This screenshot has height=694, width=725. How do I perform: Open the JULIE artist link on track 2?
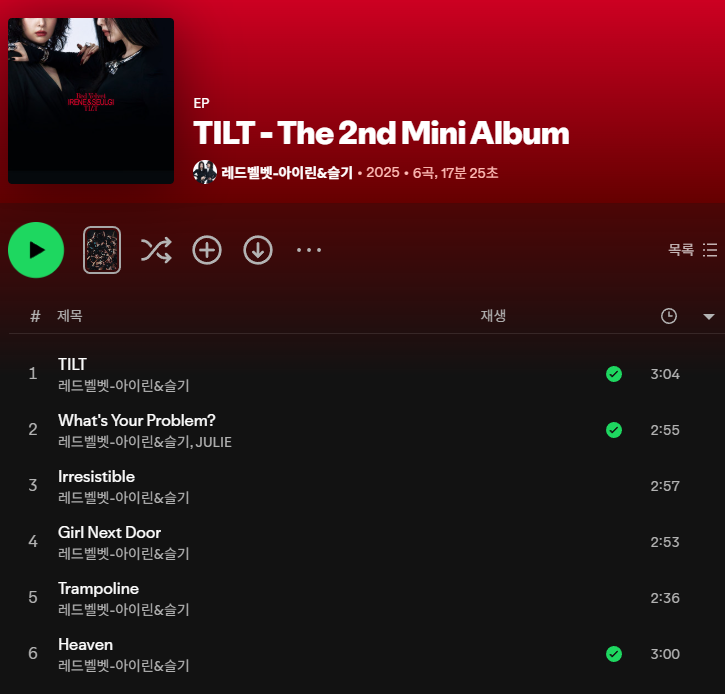[214, 442]
